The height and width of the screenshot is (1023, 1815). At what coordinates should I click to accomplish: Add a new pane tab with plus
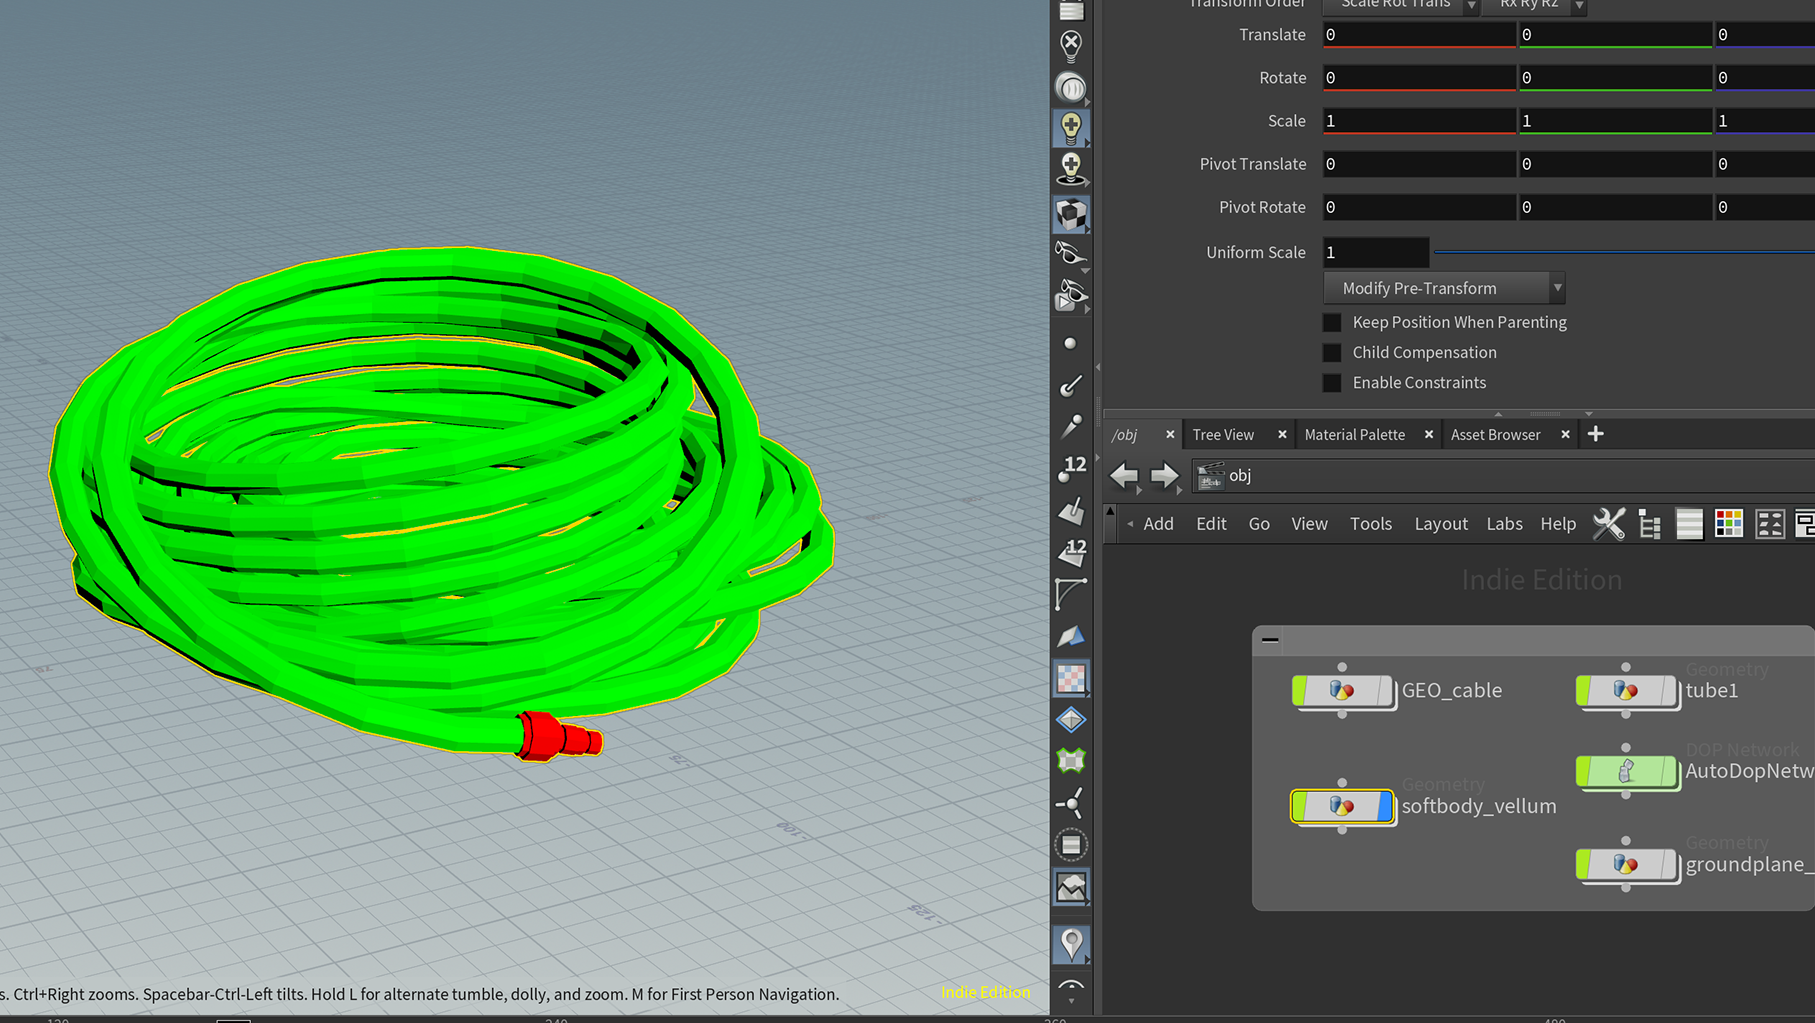1596,434
